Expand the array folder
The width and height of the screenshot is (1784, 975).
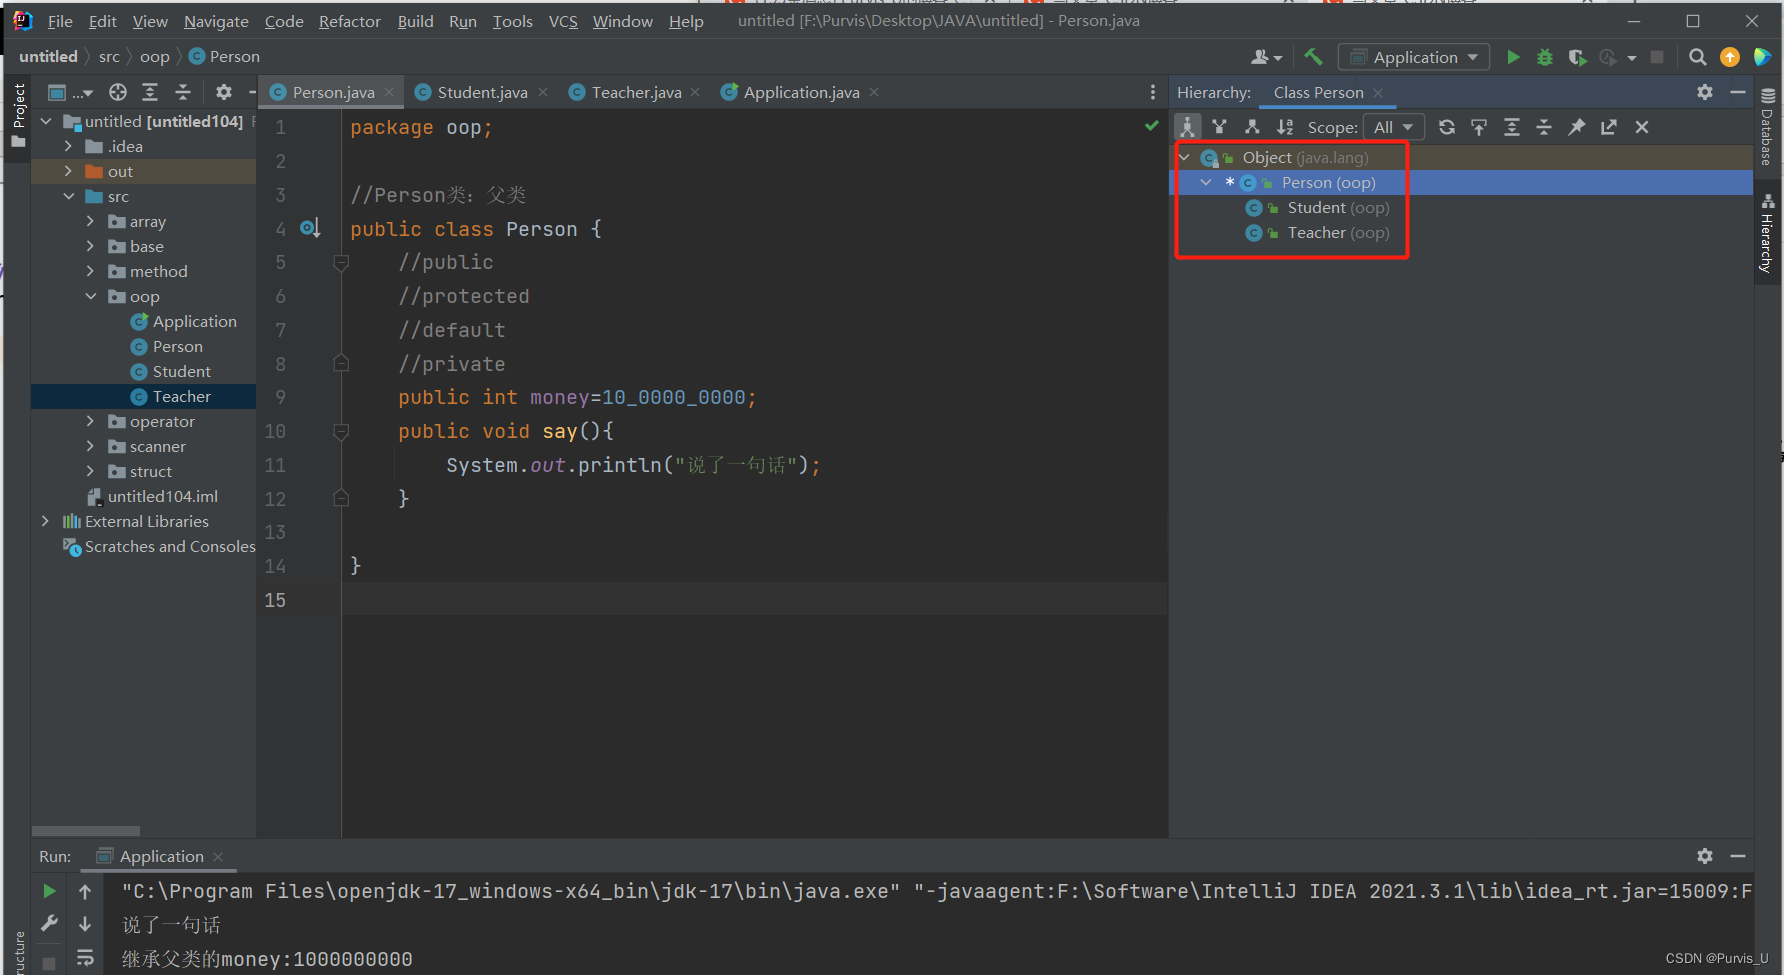[90, 221]
